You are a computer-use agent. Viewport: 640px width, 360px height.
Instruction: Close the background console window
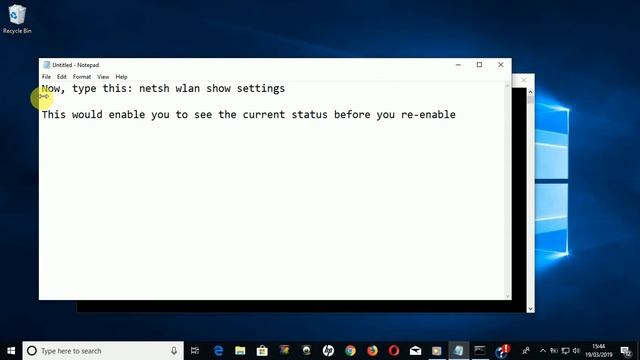click(524, 80)
